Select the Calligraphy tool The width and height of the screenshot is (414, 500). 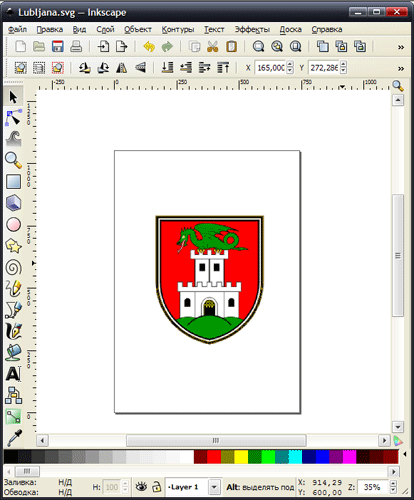point(13,331)
